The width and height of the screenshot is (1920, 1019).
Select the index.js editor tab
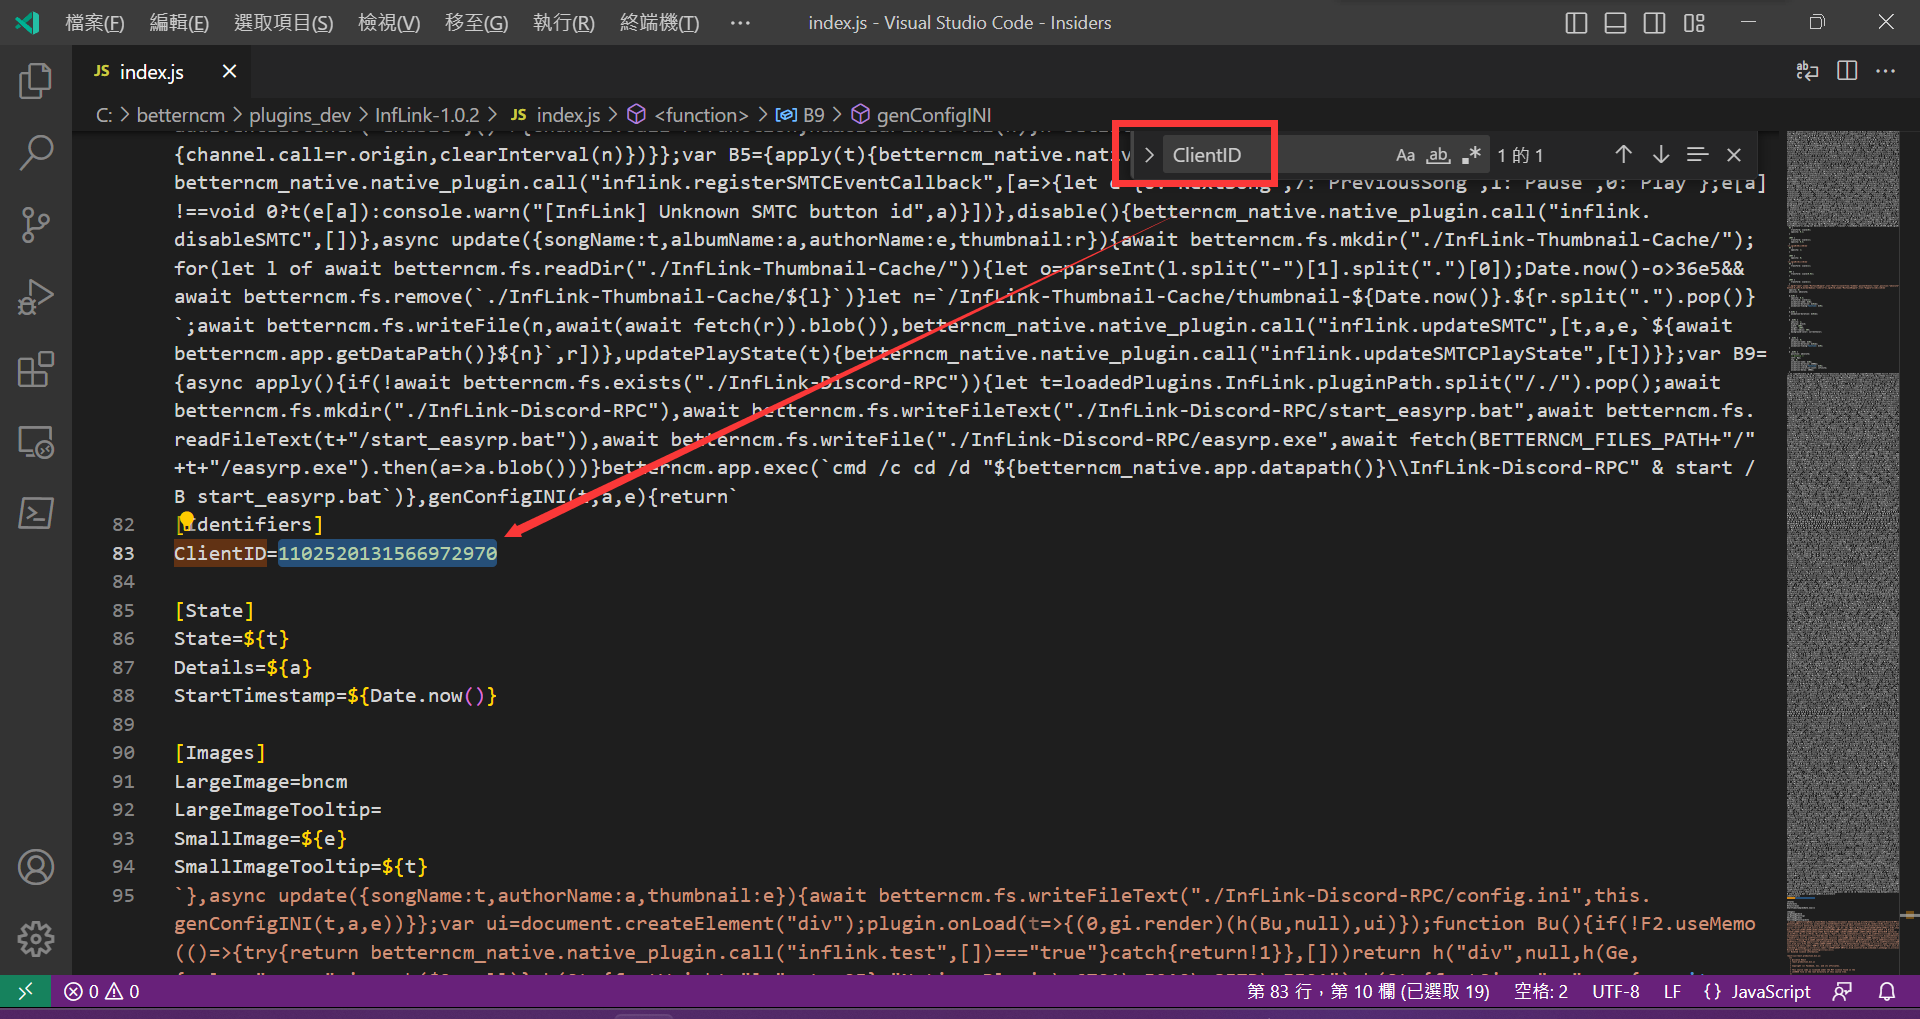(x=150, y=71)
